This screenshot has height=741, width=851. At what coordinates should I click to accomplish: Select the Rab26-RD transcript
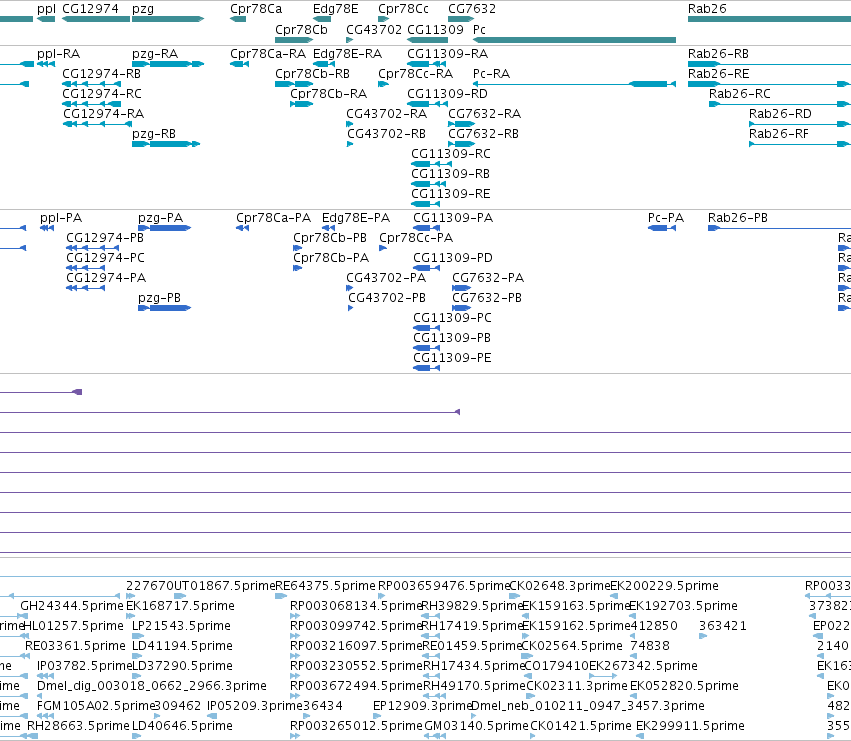[800, 124]
